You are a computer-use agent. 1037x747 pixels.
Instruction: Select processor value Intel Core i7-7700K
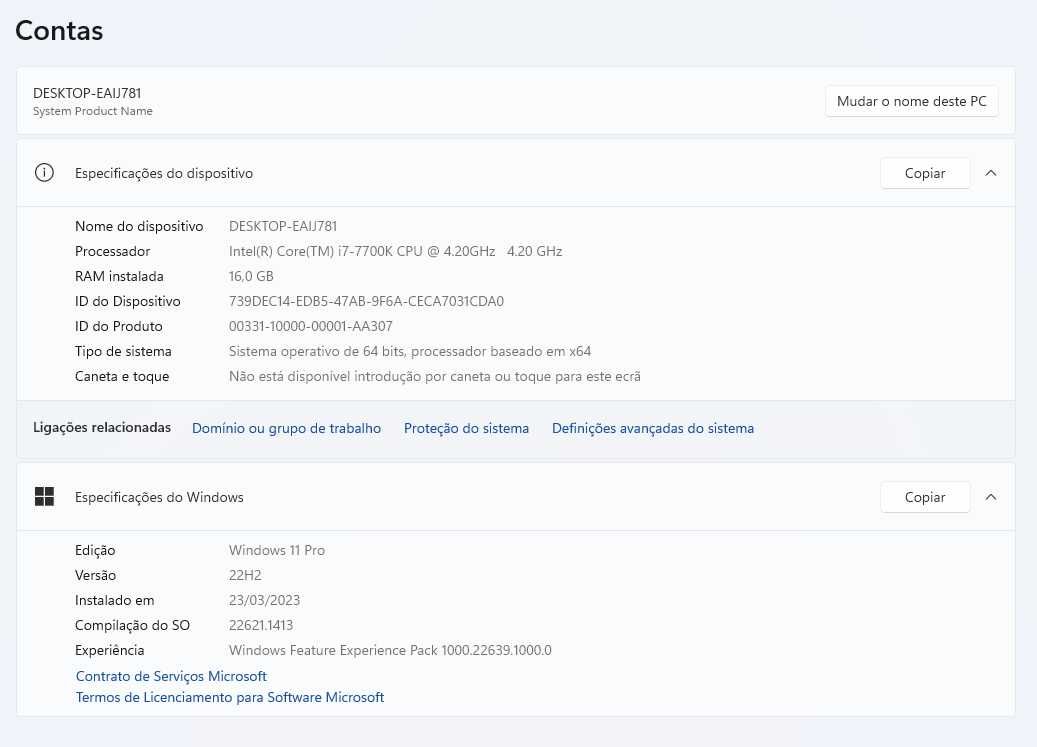pos(395,251)
